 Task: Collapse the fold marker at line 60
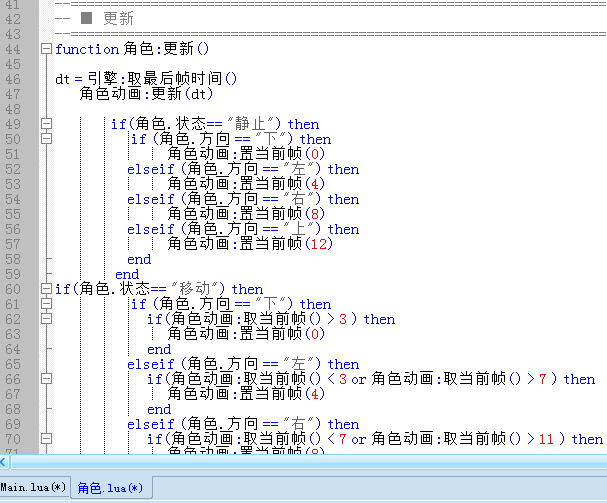tap(46, 289)
